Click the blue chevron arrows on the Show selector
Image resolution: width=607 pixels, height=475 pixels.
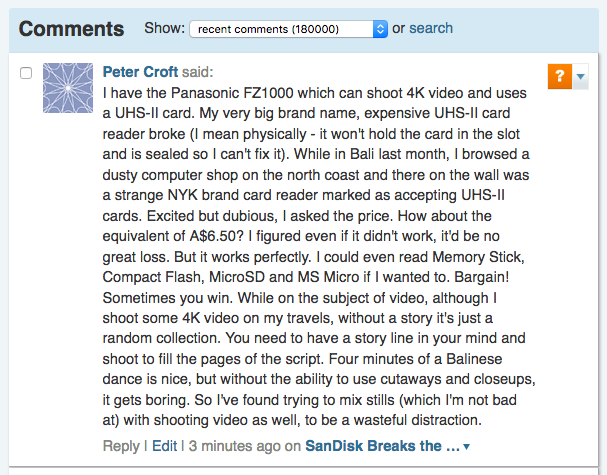pos(380,29)
